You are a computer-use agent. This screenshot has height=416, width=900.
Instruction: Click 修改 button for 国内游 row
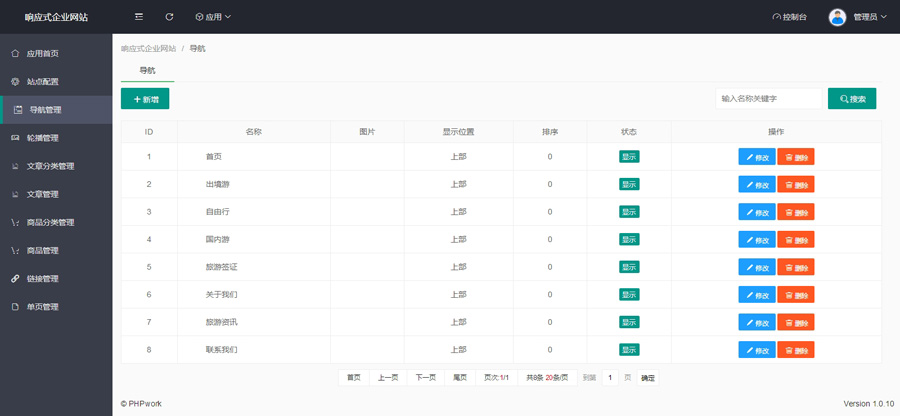756,240
